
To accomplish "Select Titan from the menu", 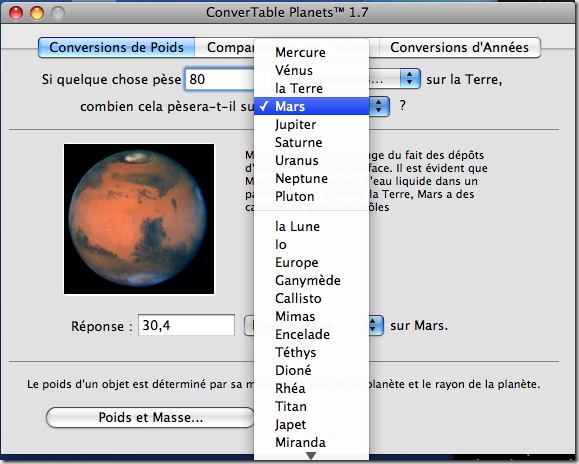I will point(311,407).
